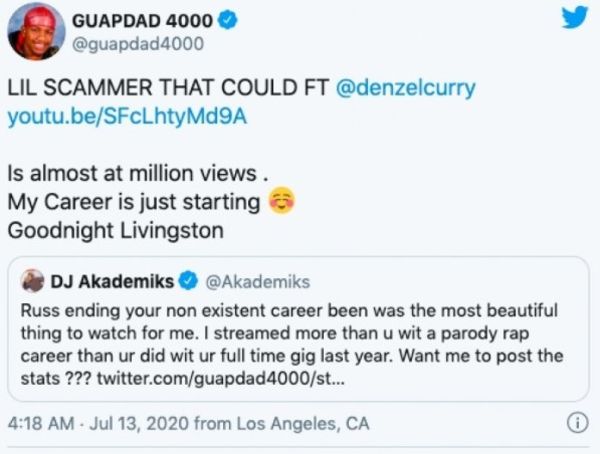Open the GUAPDAD 4000 display name
600x454 pixels.
pyautogui.click(x=142, y=21)
